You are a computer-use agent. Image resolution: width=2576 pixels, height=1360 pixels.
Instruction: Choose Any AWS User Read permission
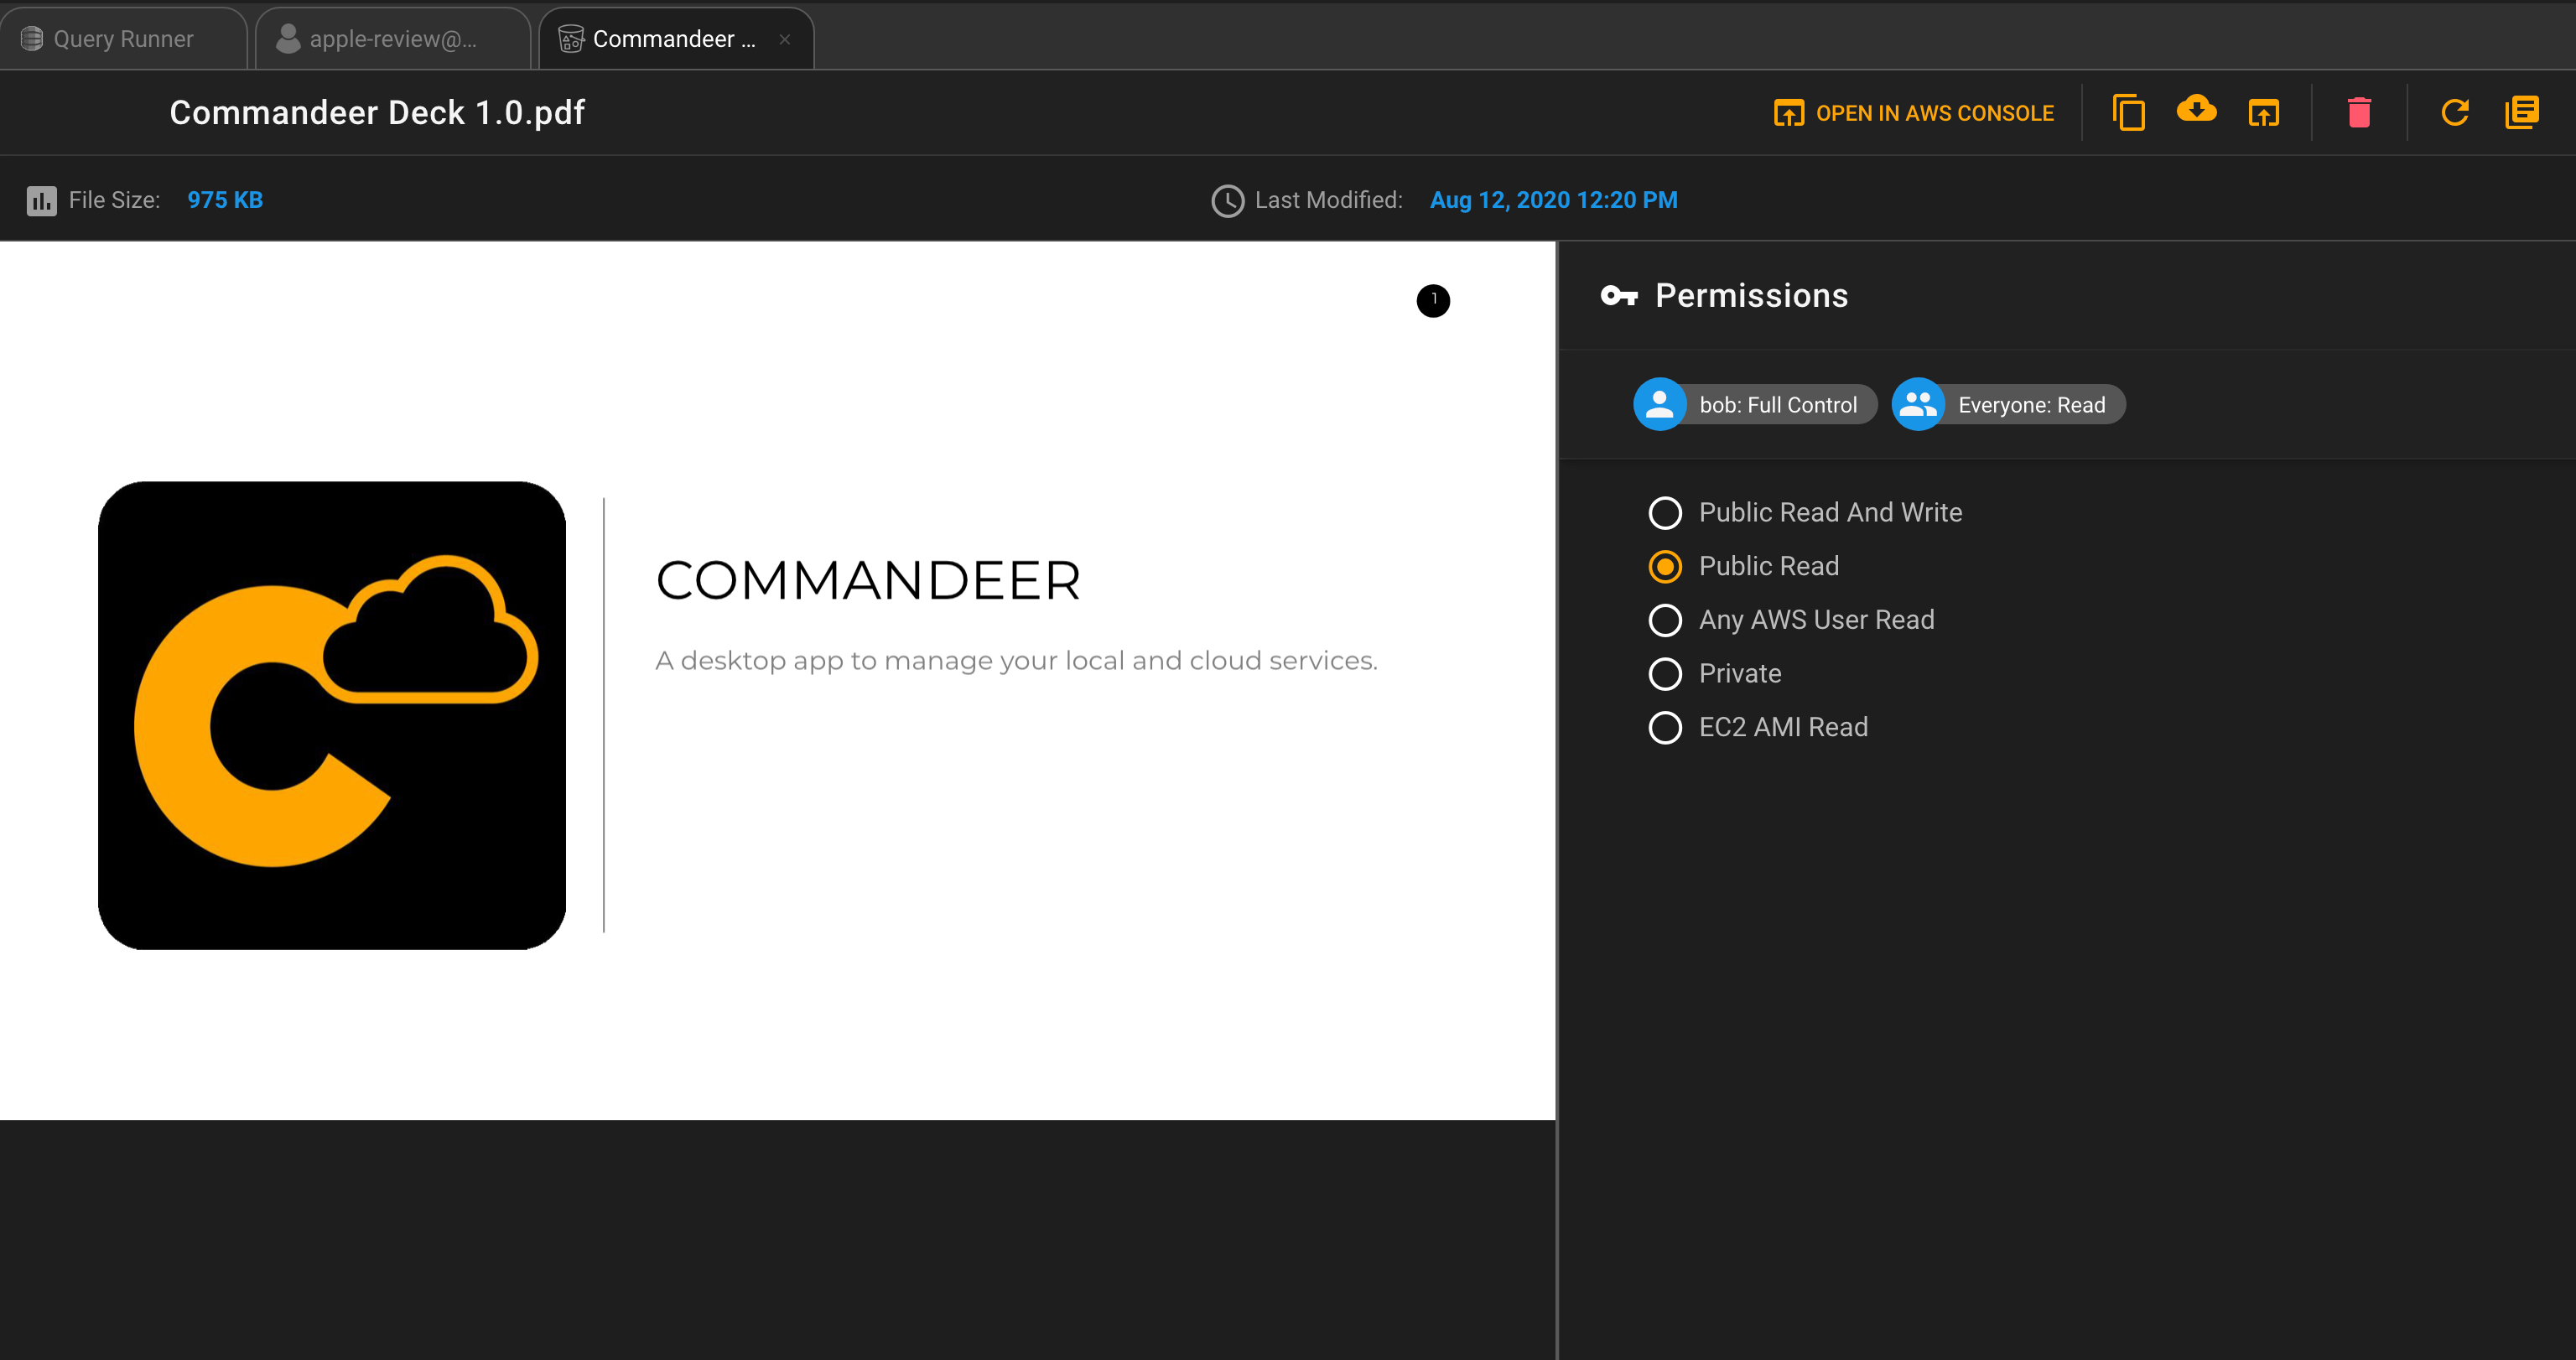pyautogui.click(x=1791, y=620)
